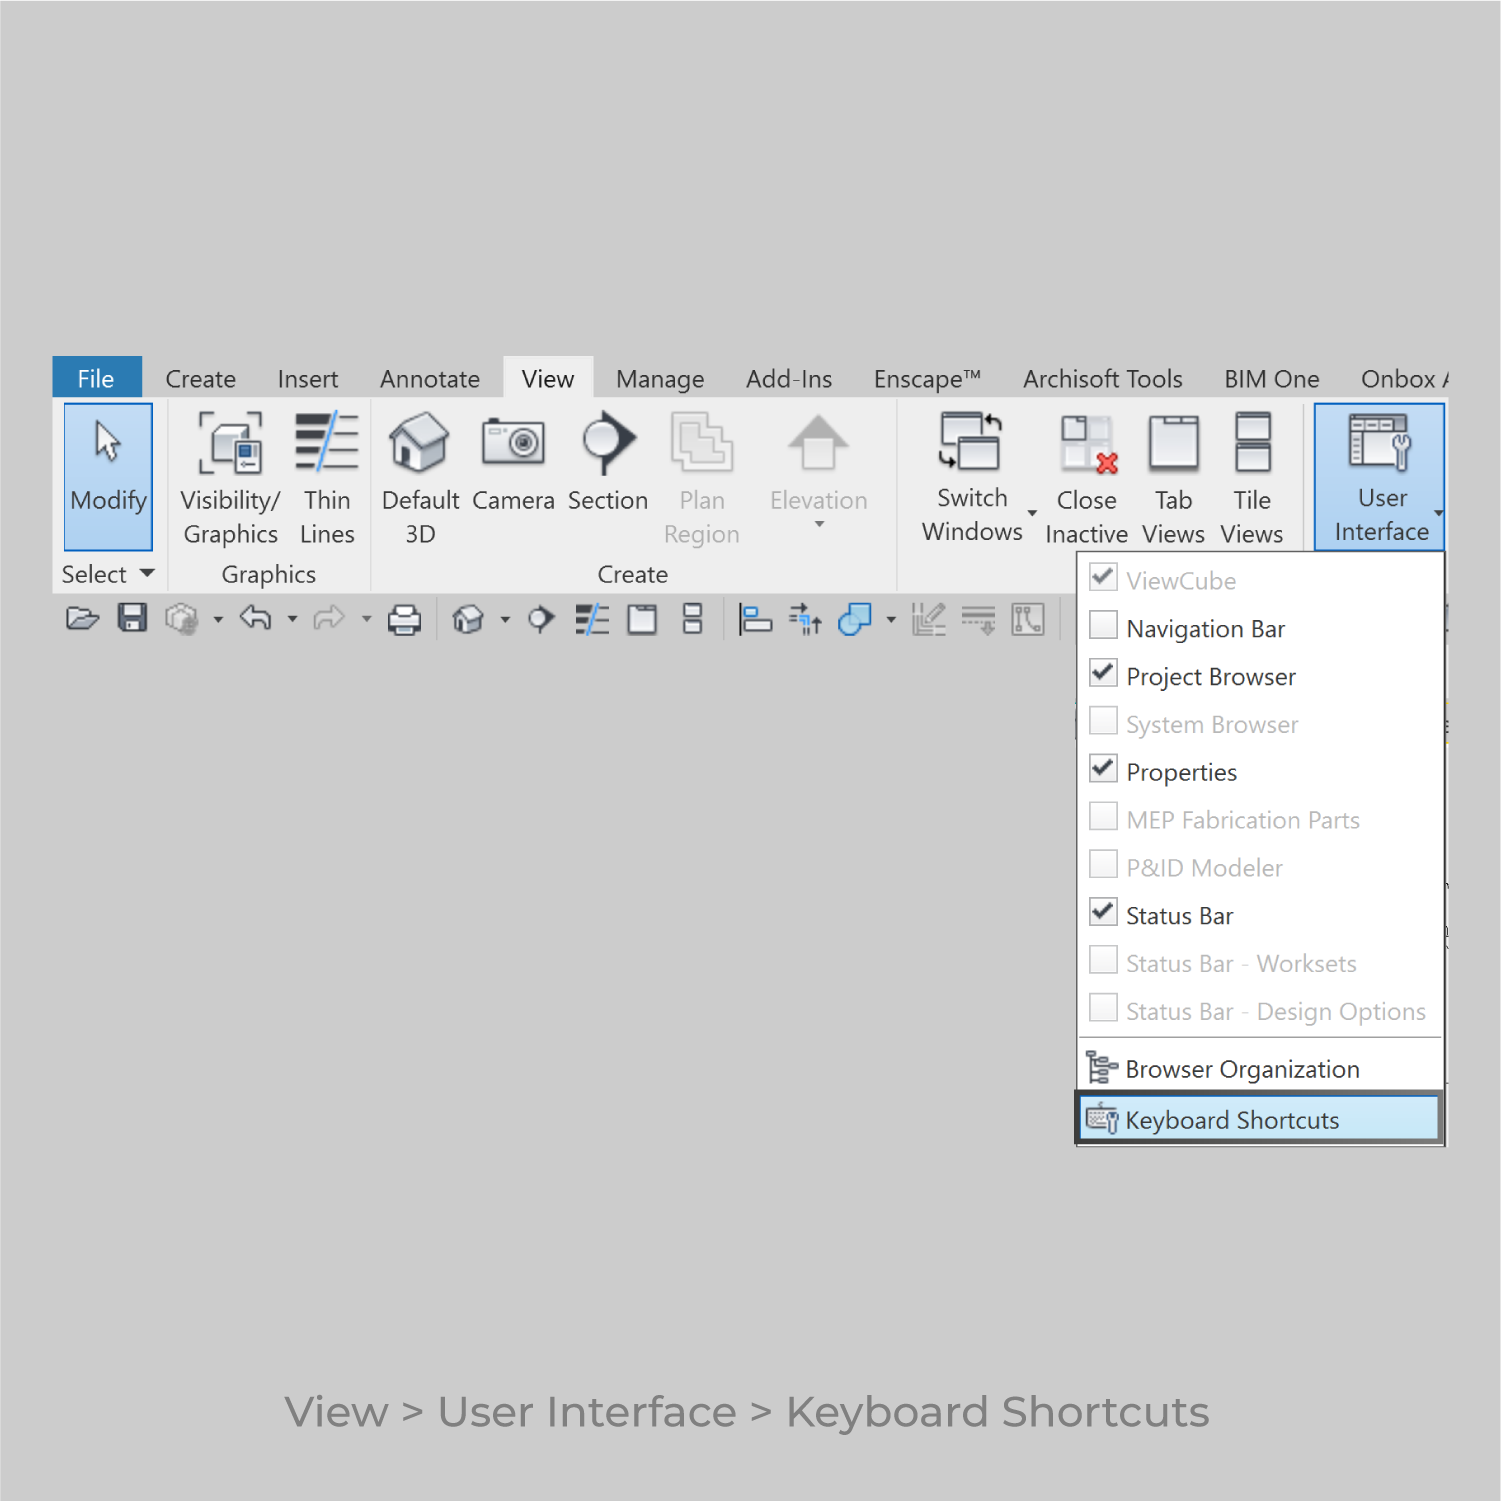The image size is (1501, 1501).
Task: Select the Modify tool
Action: point(107,476)
